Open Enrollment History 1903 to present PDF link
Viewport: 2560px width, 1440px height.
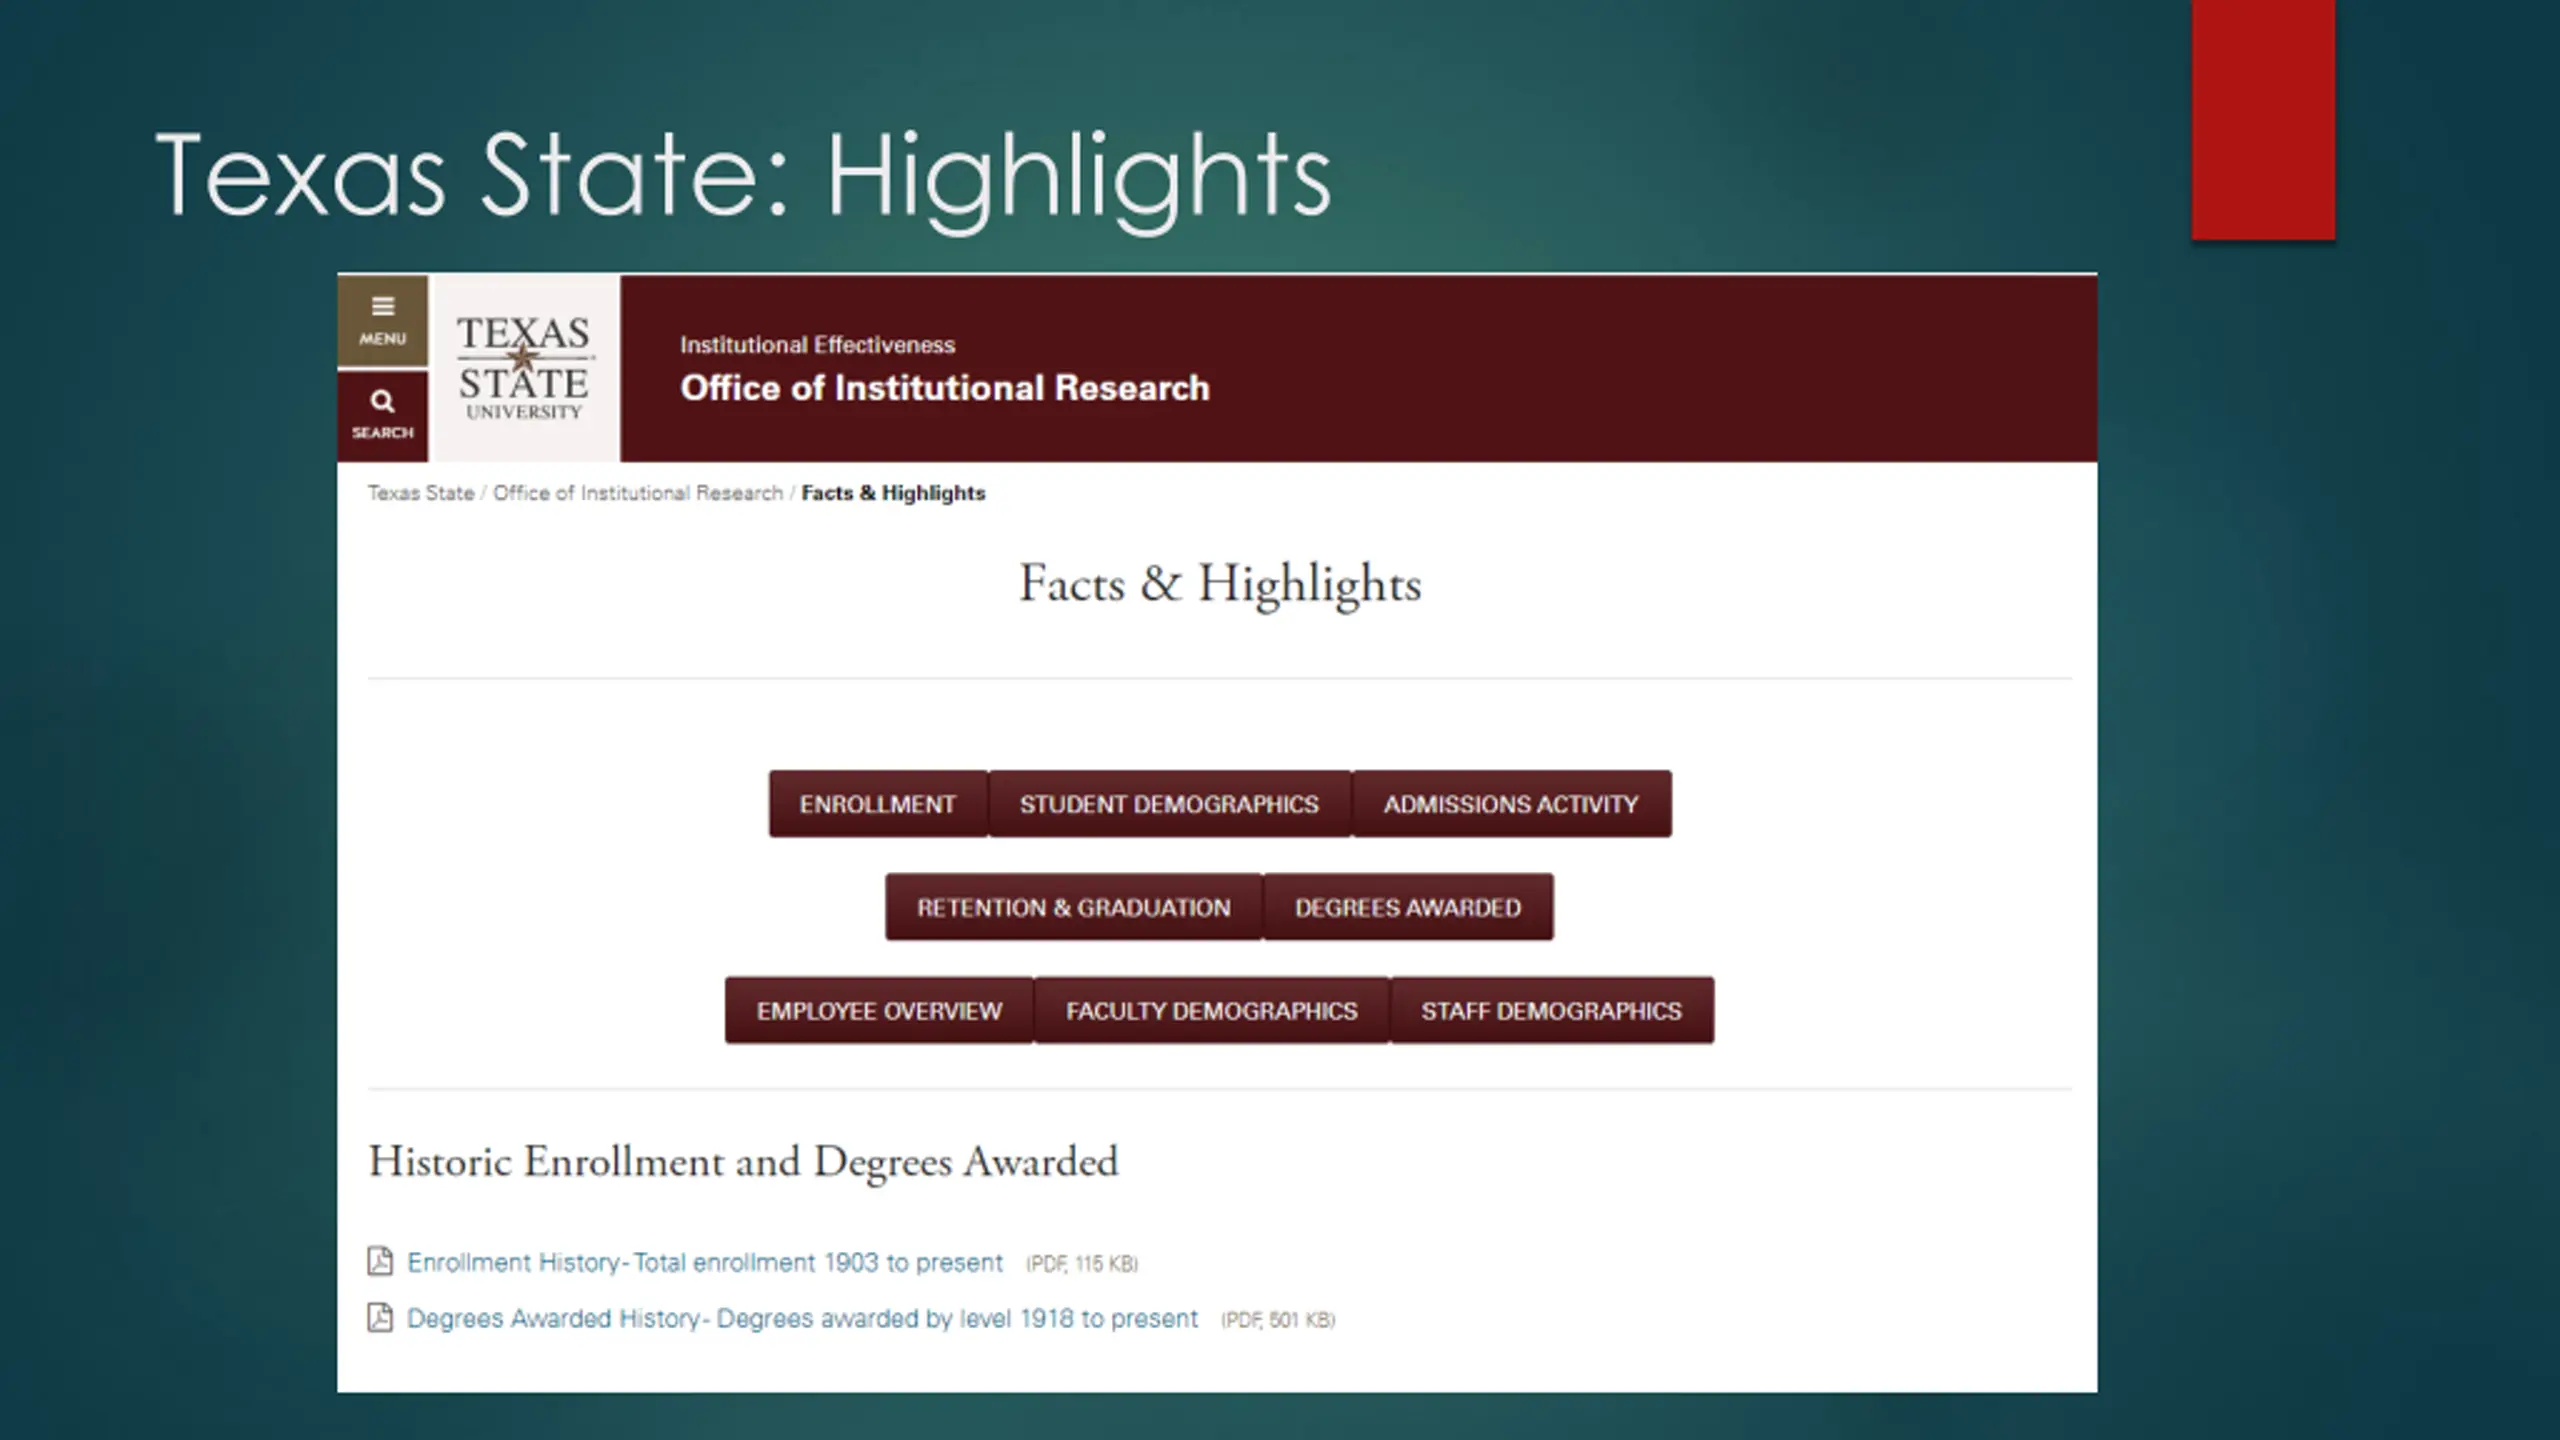(705, 1263)
